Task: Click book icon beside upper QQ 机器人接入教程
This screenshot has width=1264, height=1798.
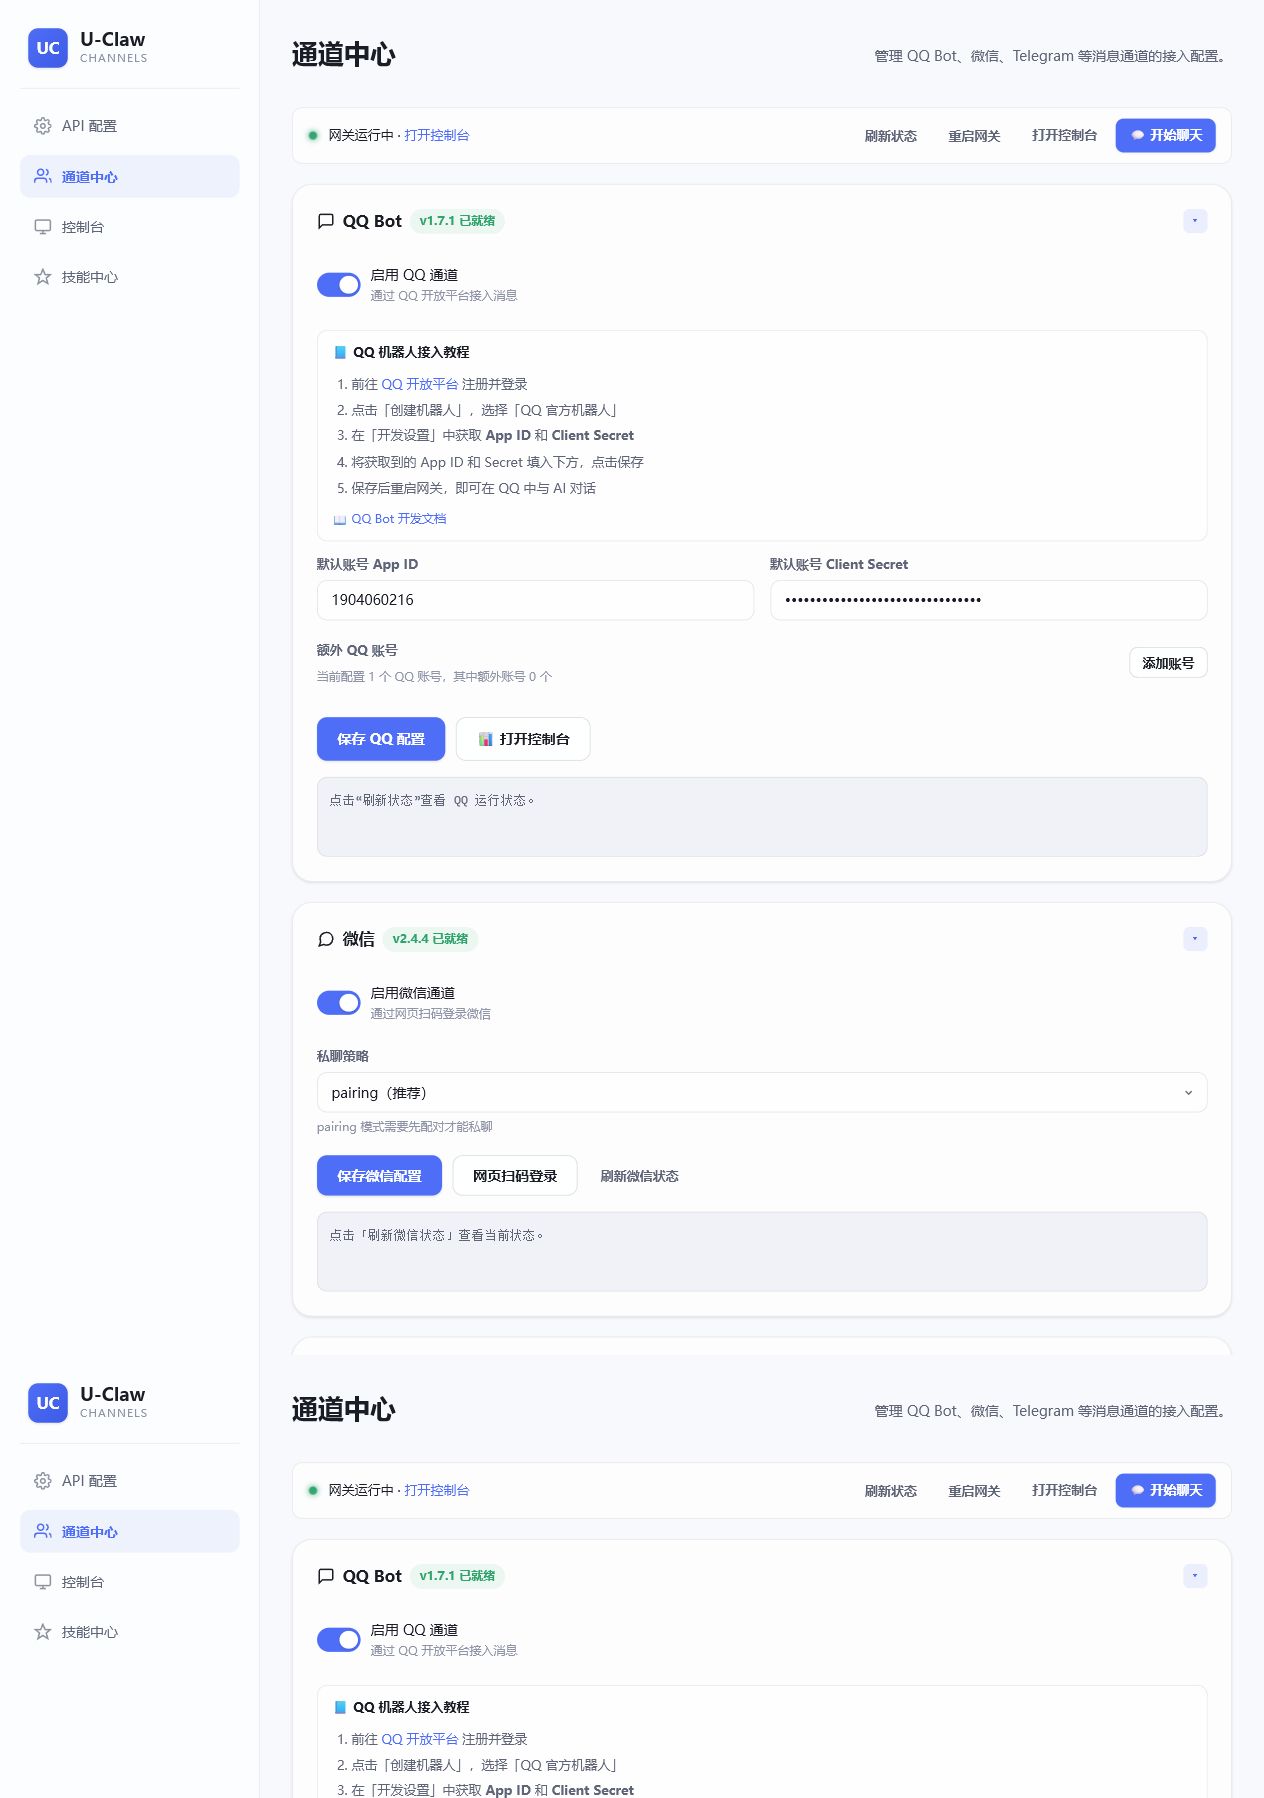Action: 340,352
